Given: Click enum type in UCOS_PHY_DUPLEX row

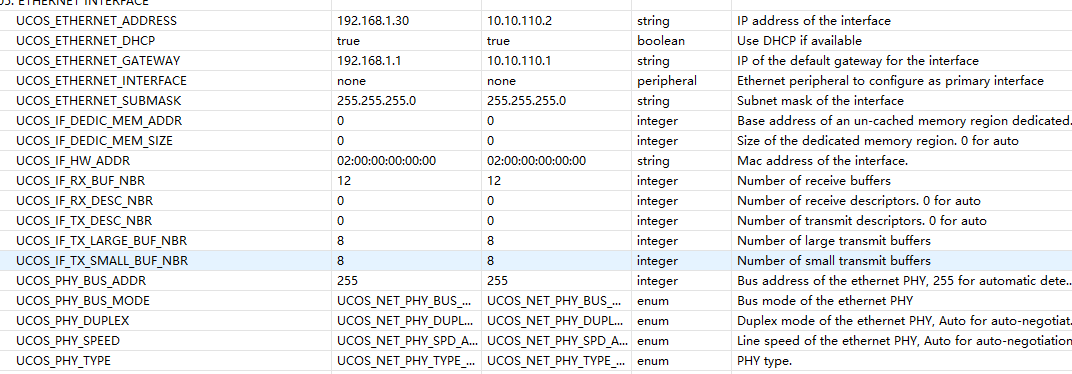Looking at the screenshot, I should tap(653, 321).
